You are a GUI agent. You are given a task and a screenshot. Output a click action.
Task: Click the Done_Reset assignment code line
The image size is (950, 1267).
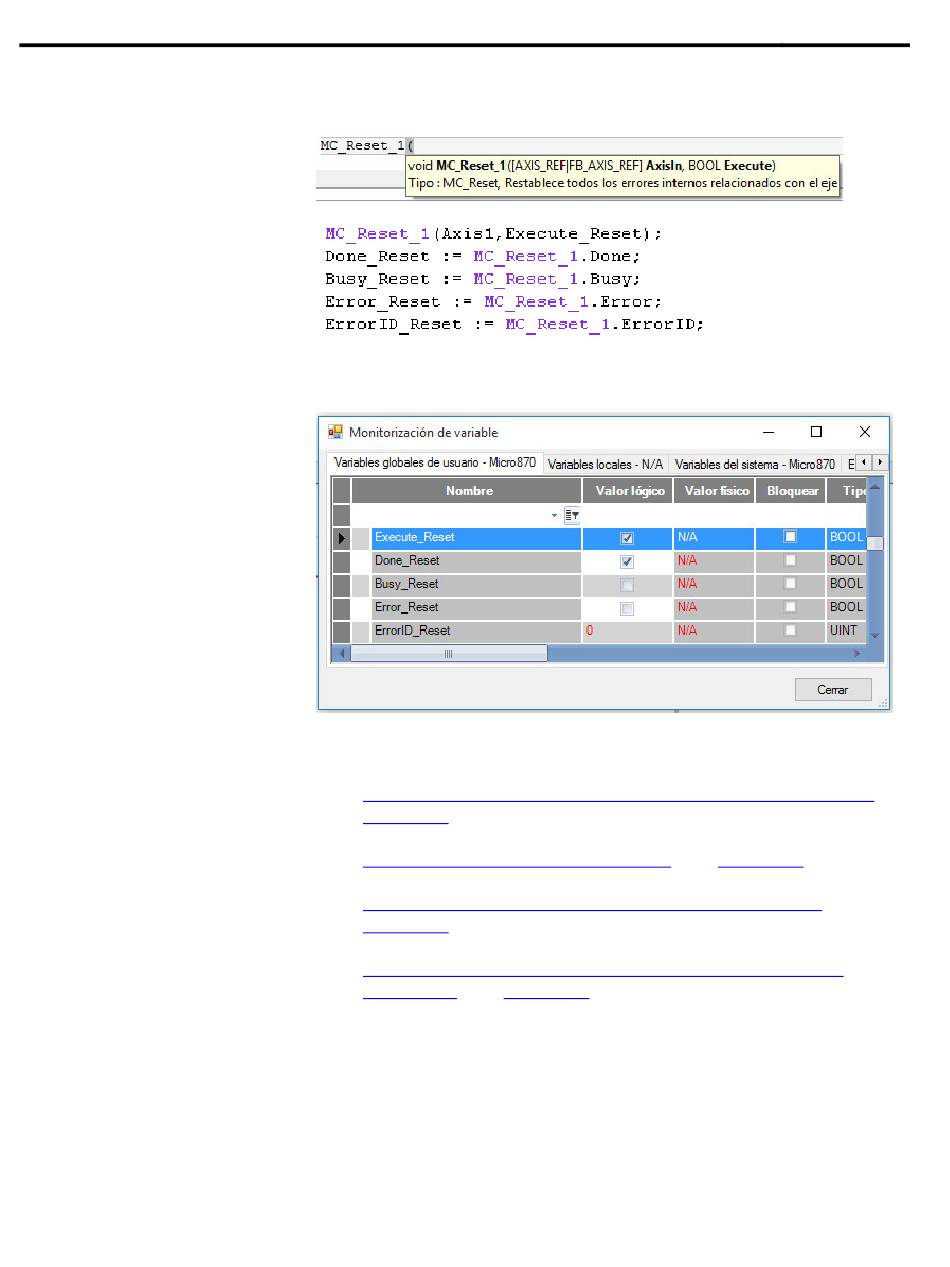pyautogui.click(x=483, y=256)
